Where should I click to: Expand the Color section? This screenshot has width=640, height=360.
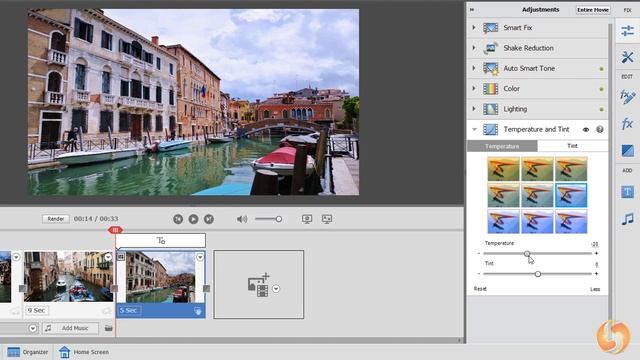(x=474, y=89)
